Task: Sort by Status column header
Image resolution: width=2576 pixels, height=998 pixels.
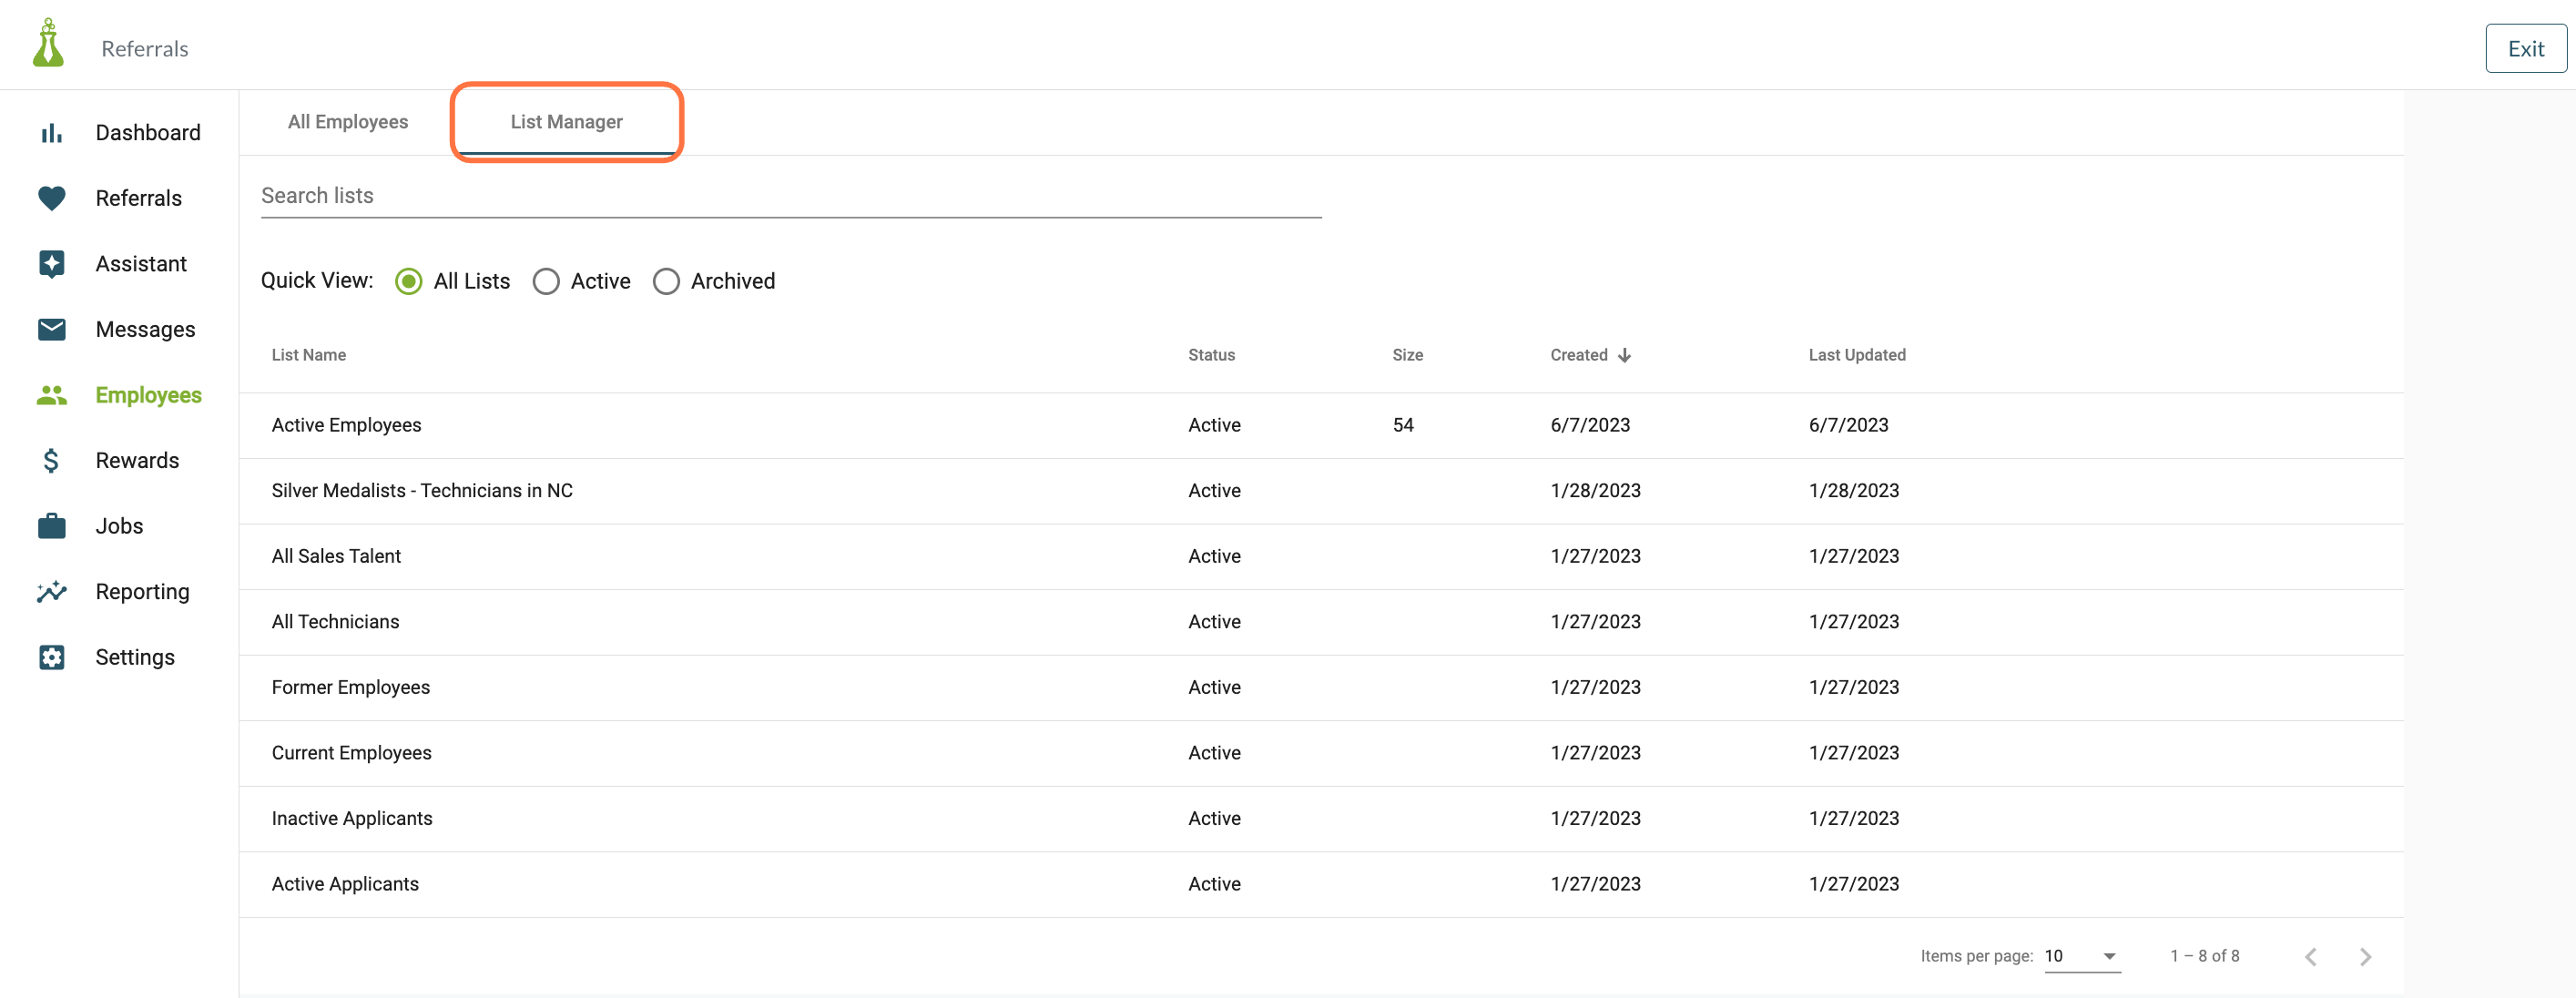Action: coord(1211,355)
